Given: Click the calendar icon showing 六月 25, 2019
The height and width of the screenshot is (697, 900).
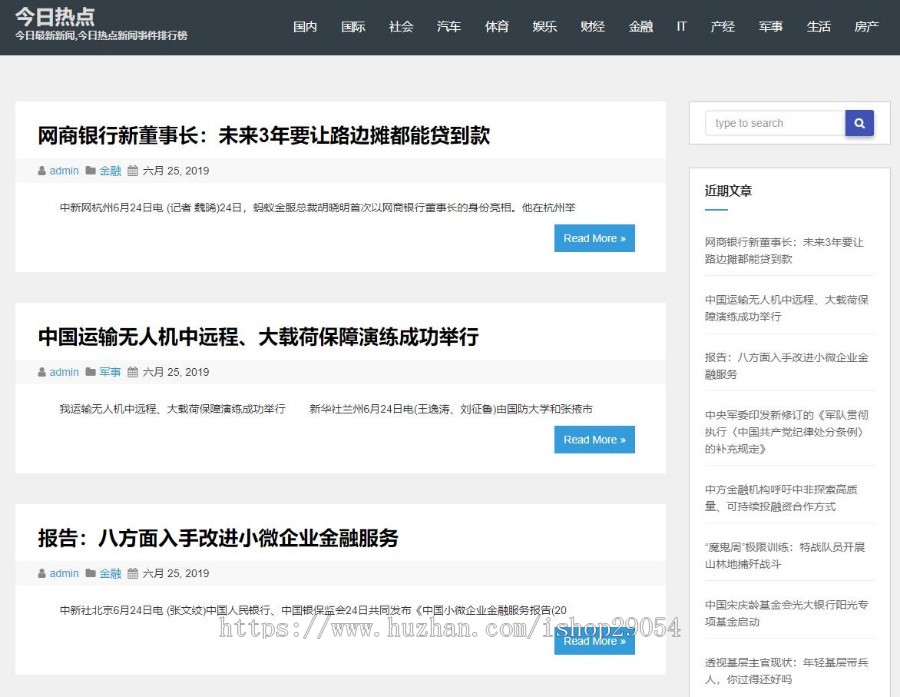Looking at the screenshot, I should [135, 171].
